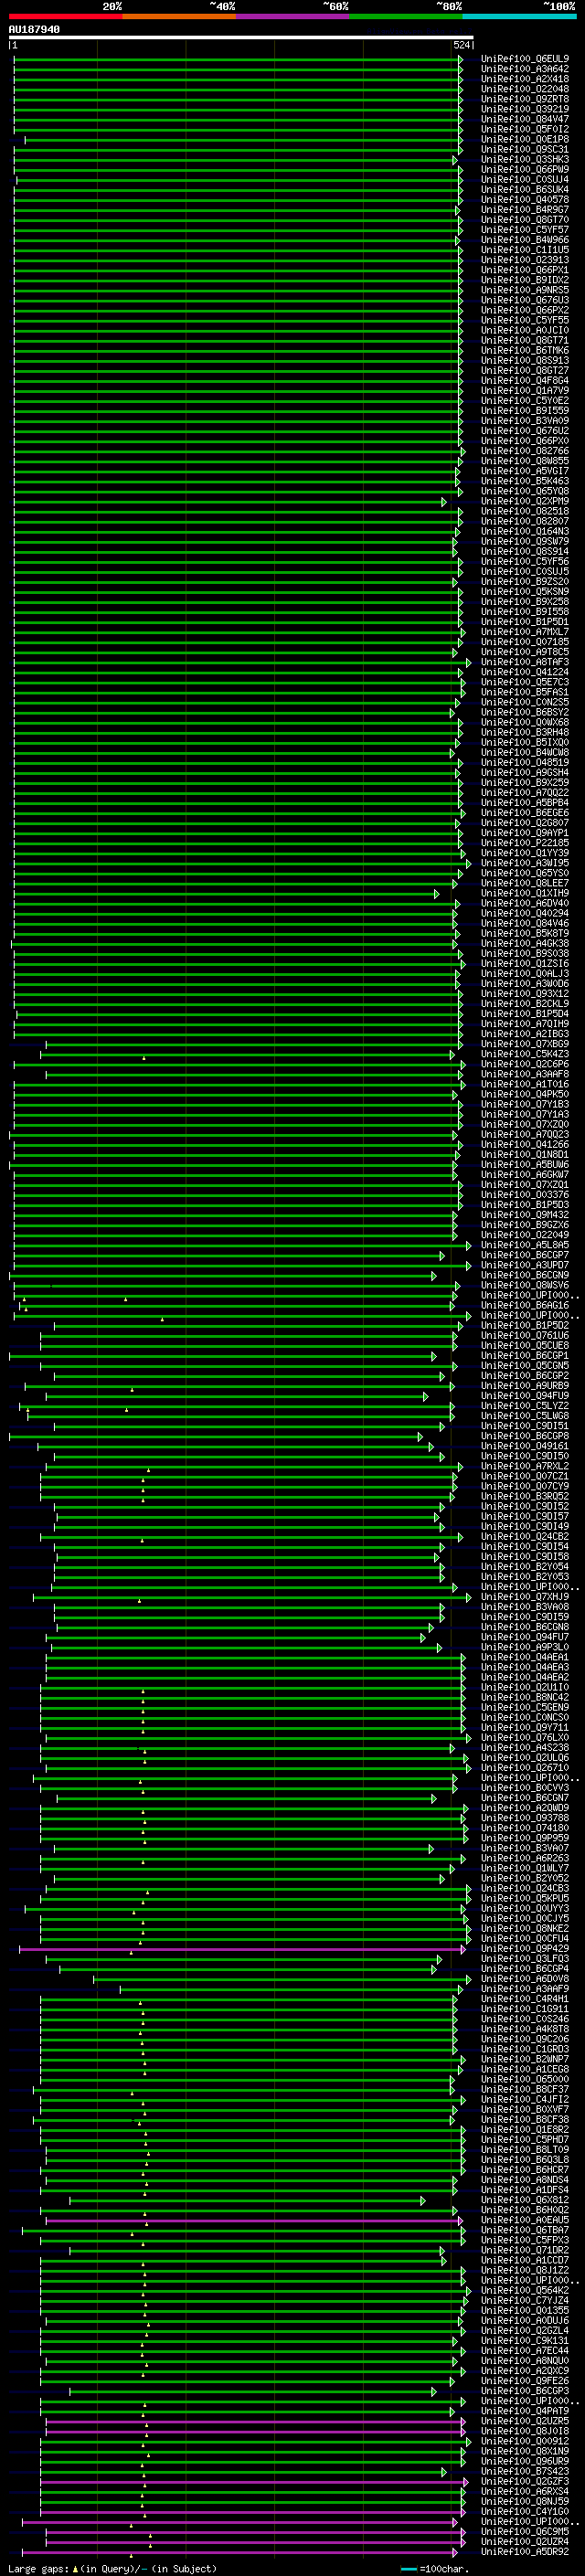Select label UniRef100_B6SUK4

click(x=525, y=190)
